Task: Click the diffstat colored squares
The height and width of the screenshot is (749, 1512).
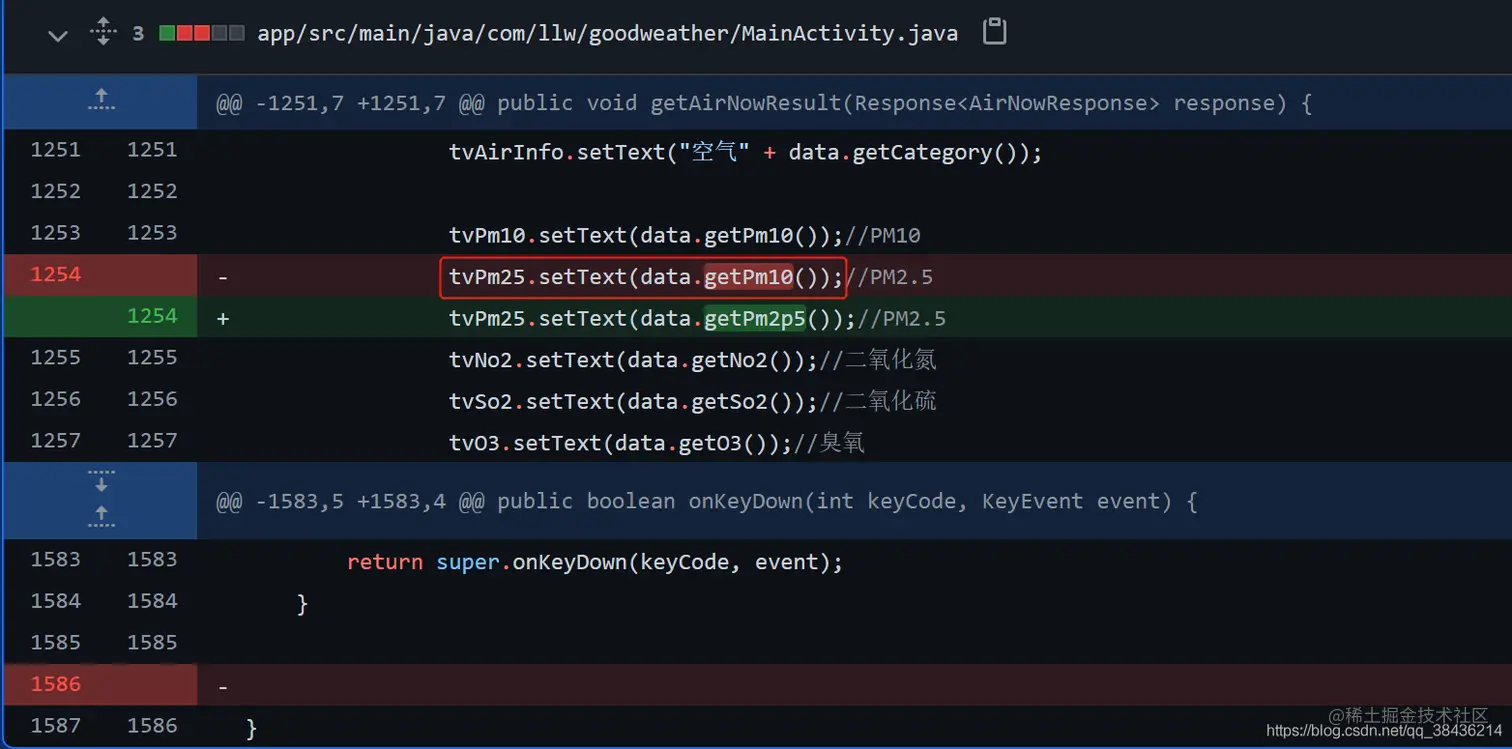Action: pos(202,33)
